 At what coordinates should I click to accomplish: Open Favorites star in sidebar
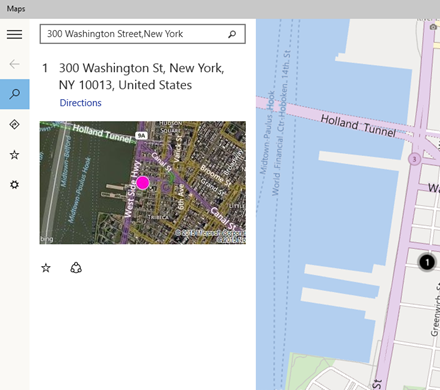[14, 155]
